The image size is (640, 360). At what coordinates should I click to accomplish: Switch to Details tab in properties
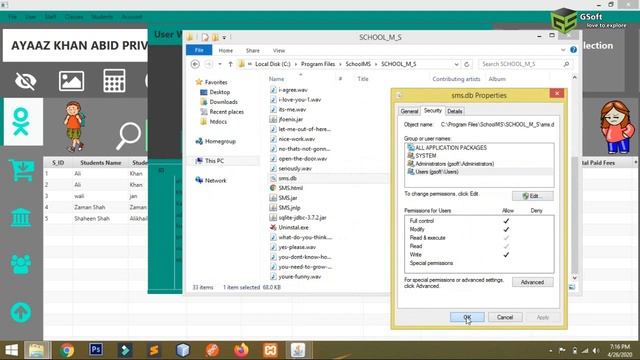point(454,111)
